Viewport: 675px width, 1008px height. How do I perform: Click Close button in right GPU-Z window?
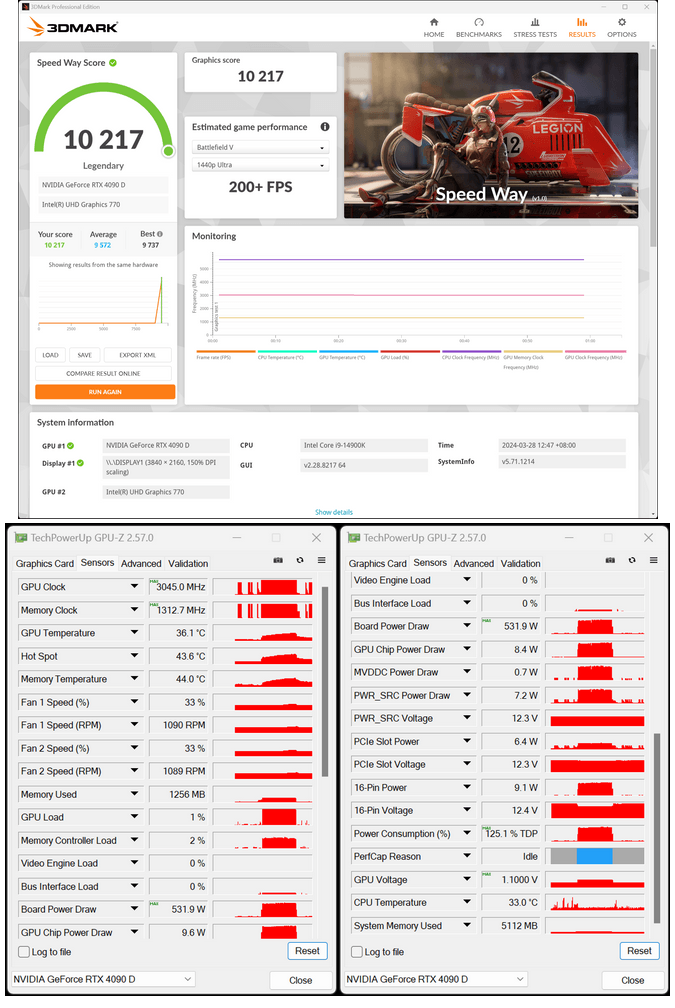click(633, 980)
